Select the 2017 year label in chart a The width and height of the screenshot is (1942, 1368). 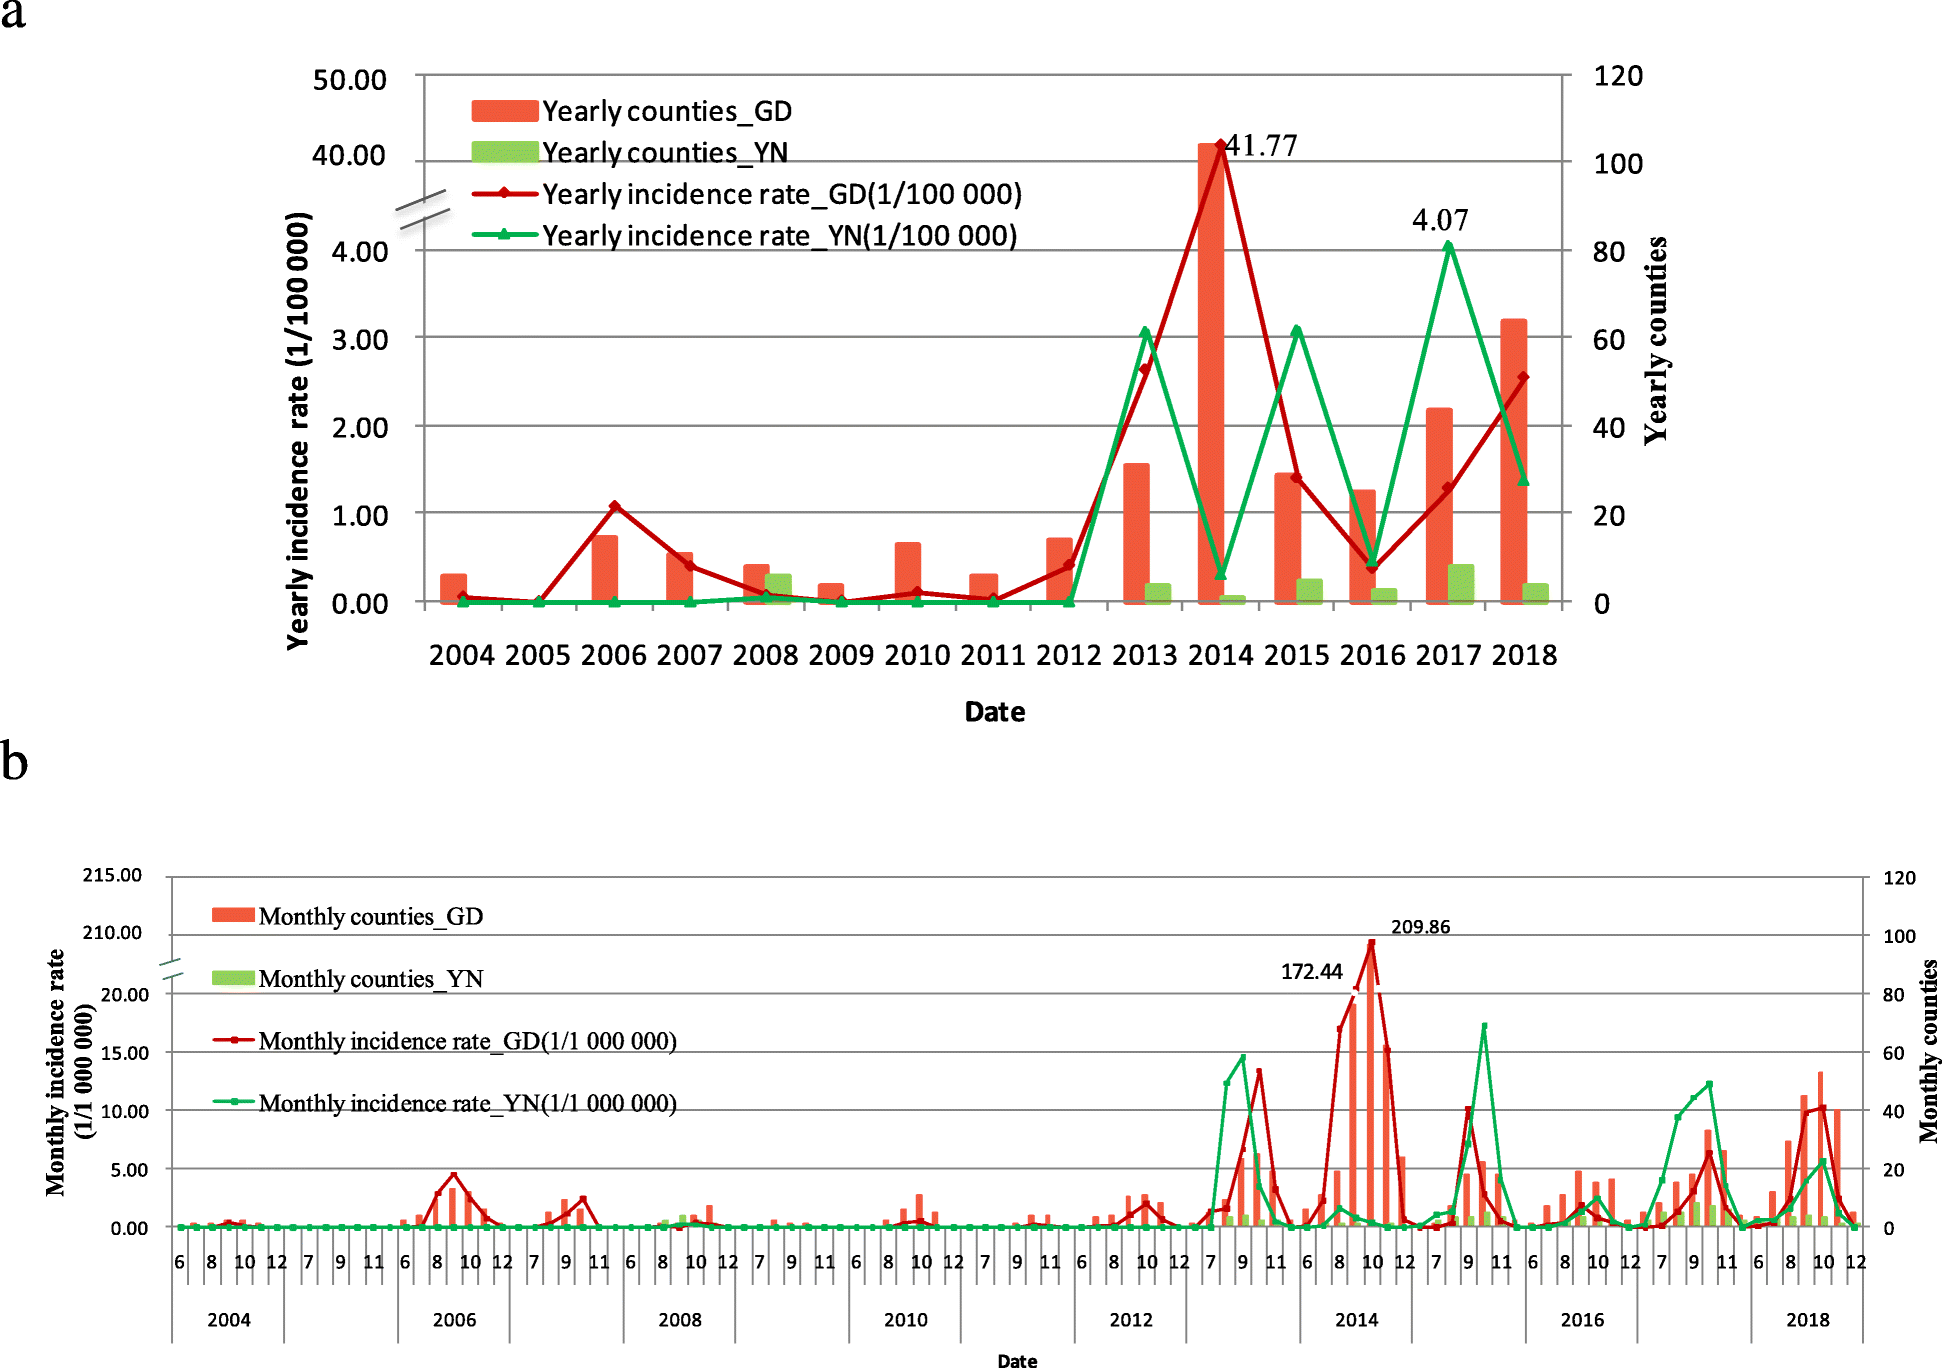1448,655
